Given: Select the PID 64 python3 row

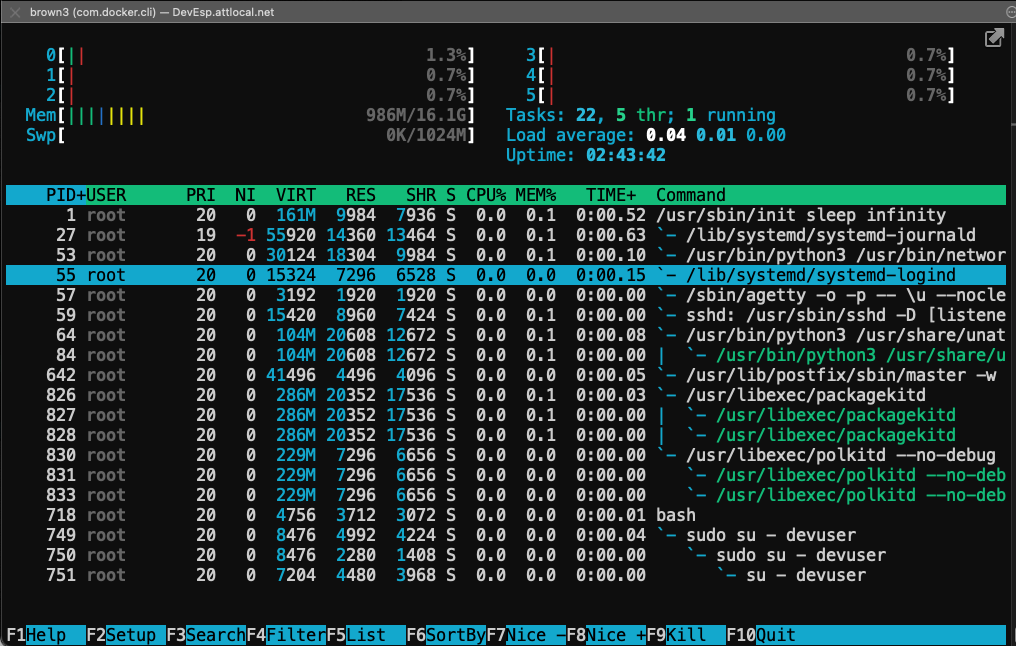Looking at the screenshot, I should coord(506,336).
